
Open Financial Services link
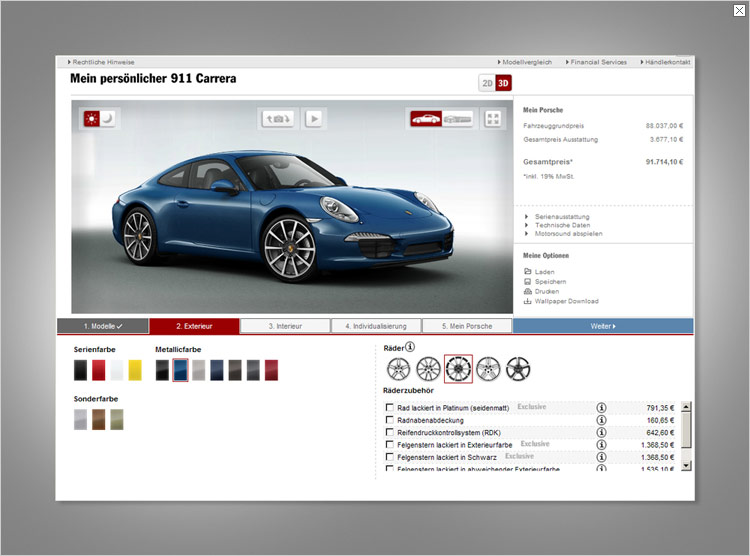coord(596,62)
